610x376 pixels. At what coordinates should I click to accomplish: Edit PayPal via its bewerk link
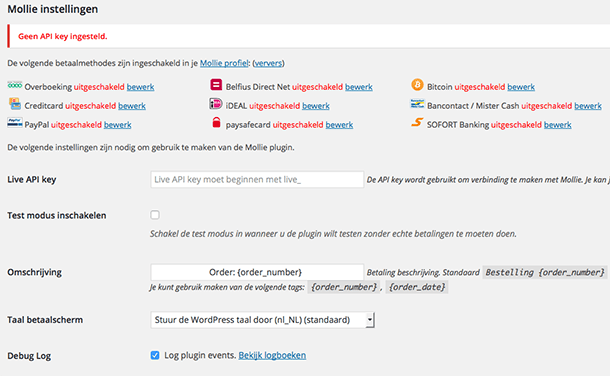point(117,125)
